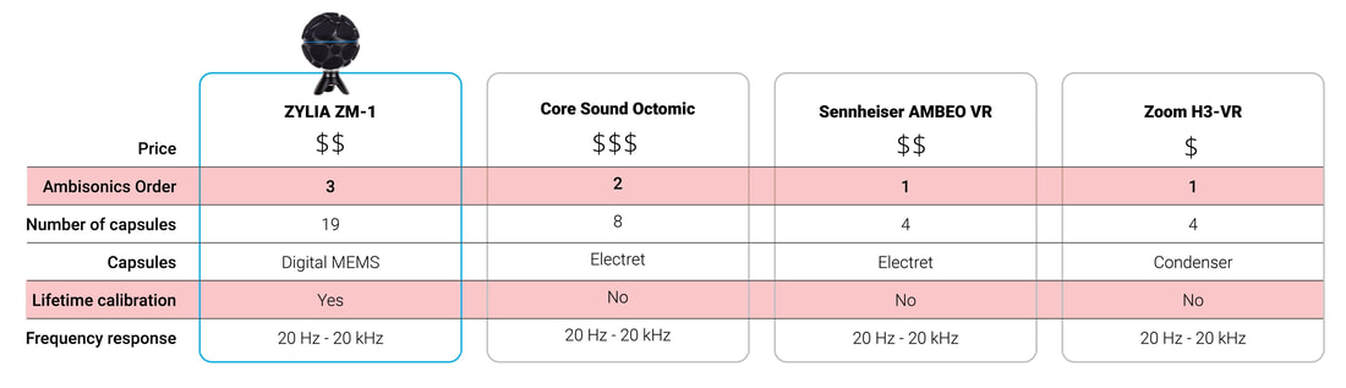Click the single $ price of Zoom H3-VR

pyautogui.click(x=1191, y=148)
